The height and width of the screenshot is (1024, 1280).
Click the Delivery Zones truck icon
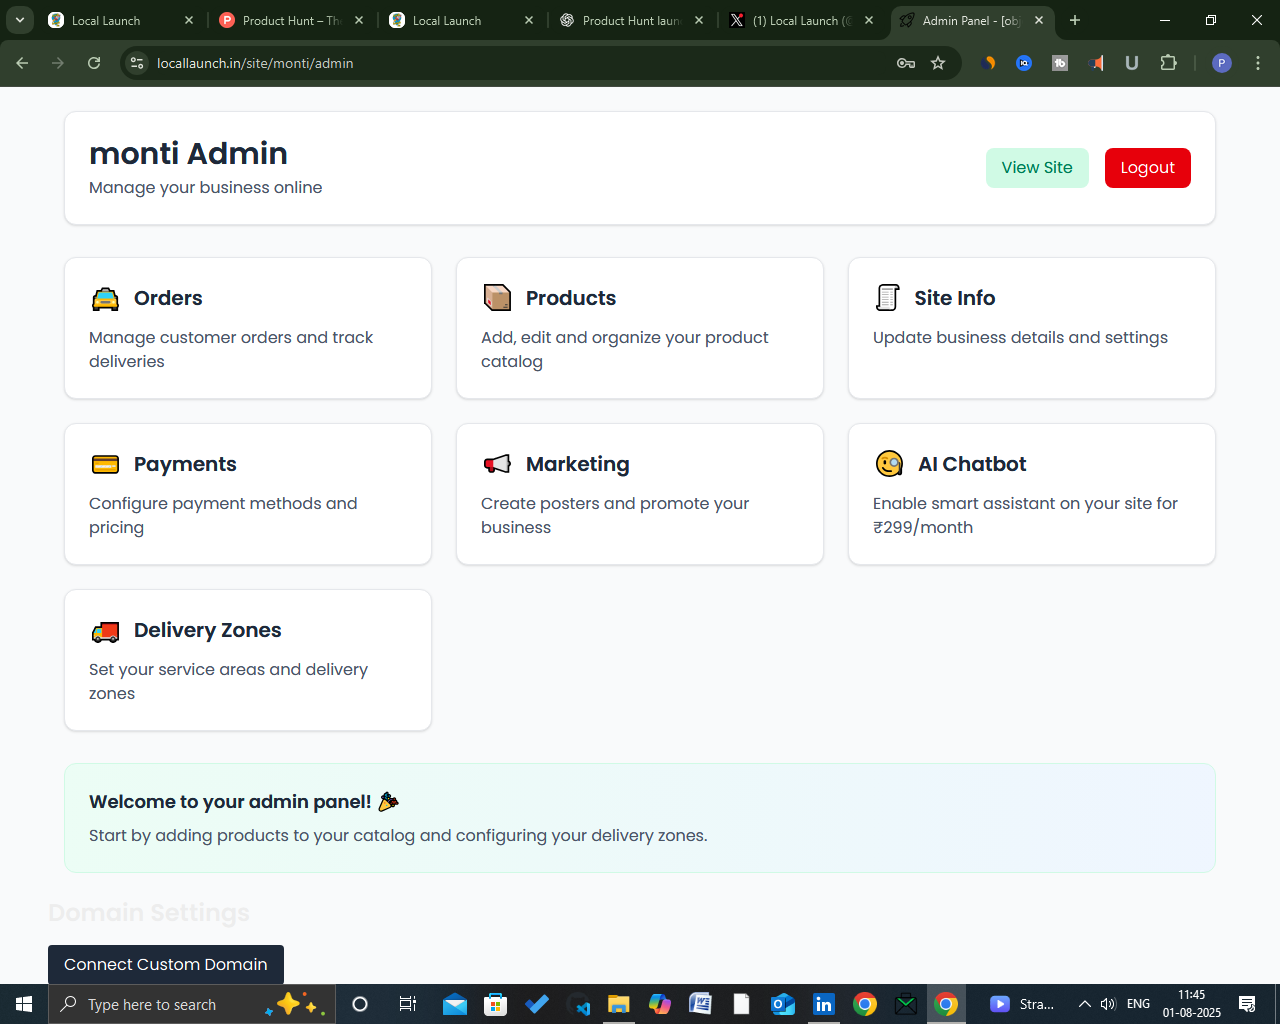pyautogui.click(x=105, y=631)
